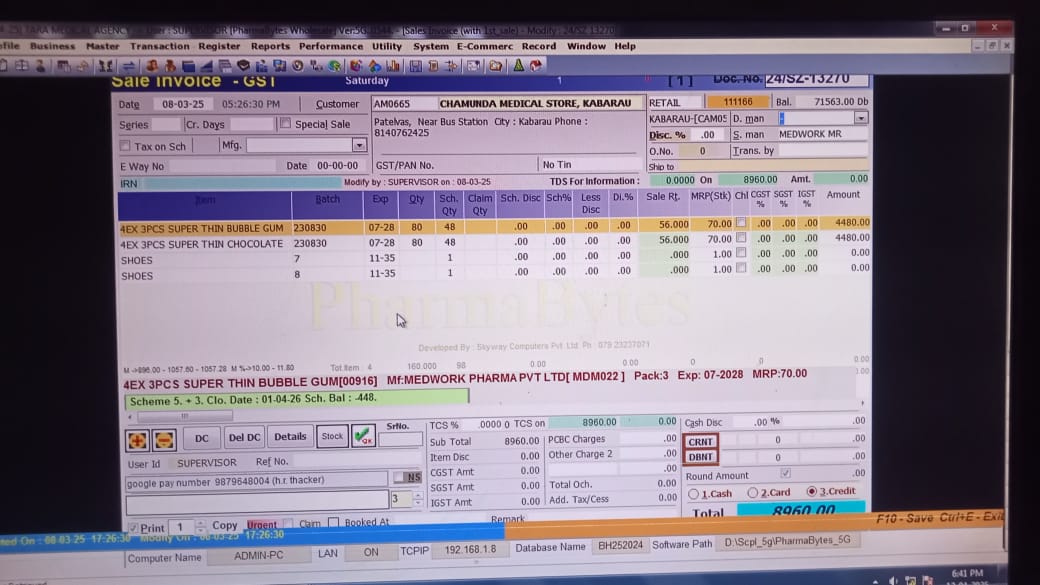This screenshot has width=1040, height=585.
Task: Click the orange minus remove-row icon
Action: [x=164, y=439]
